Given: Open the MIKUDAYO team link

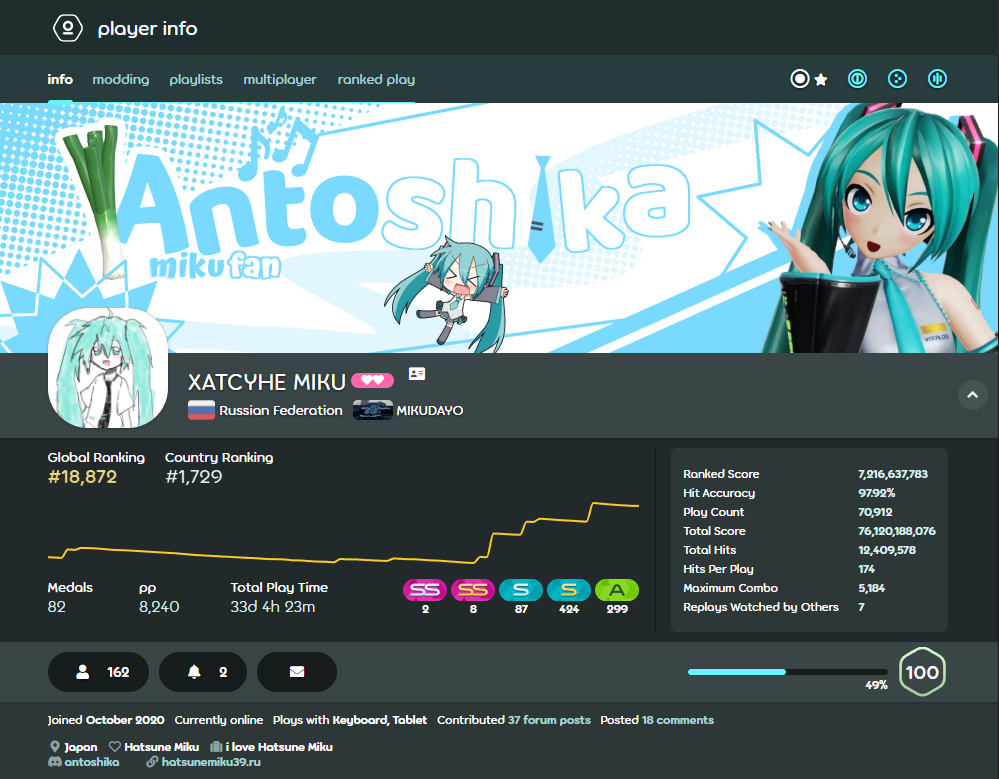Looking at the screenshot, I should [x=429, y=410].
